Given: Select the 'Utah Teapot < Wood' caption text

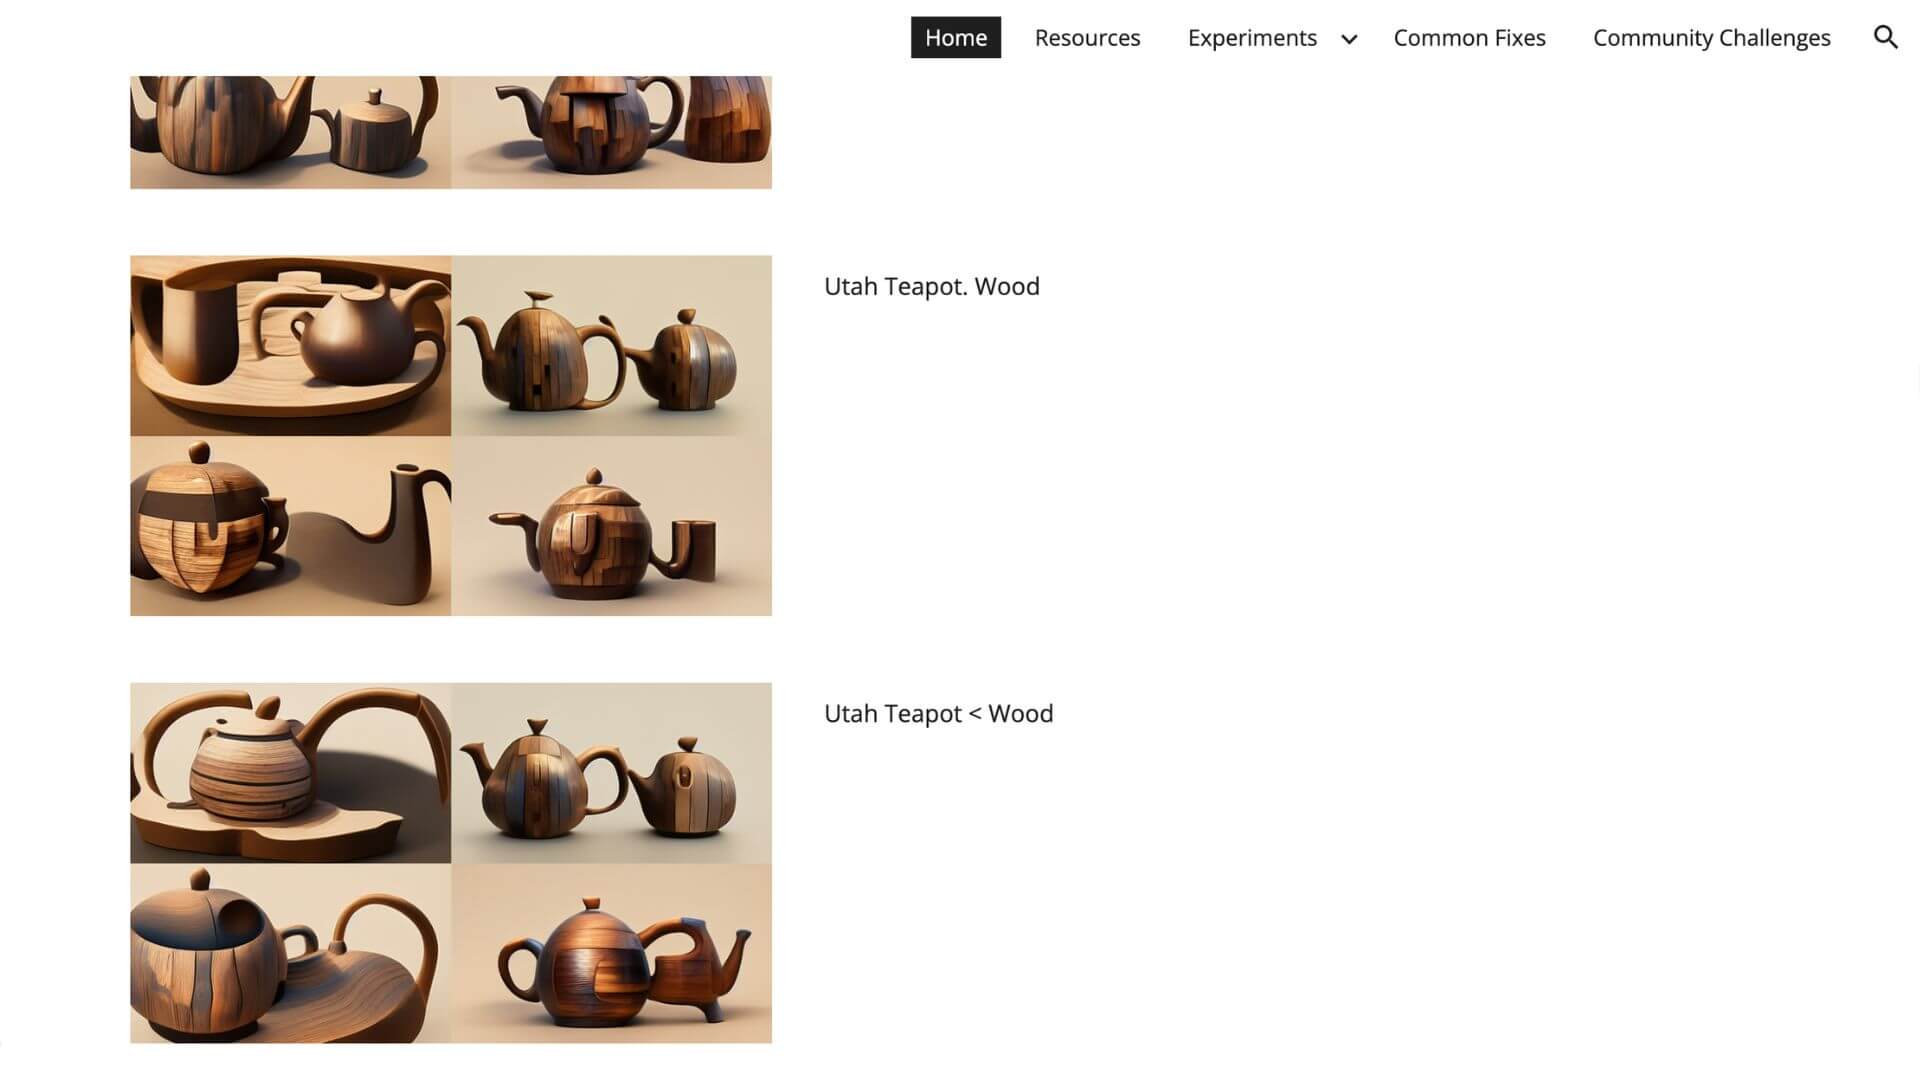Looking at the screenshot, I should 938,714.
